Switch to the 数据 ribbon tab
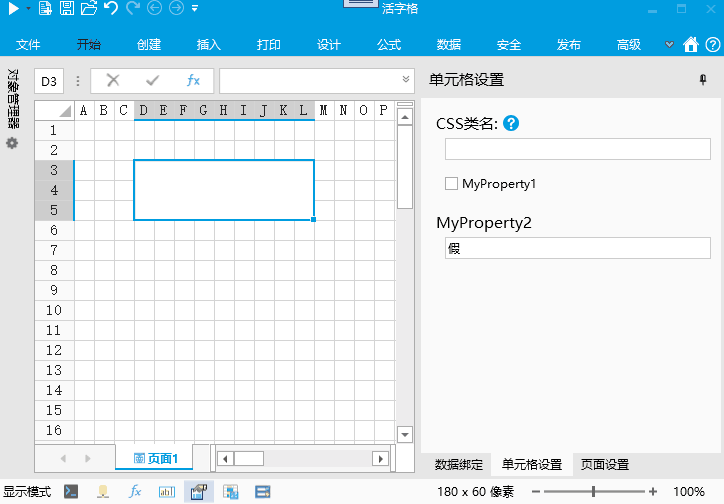This screenshot has height=504, width=724. (x=449, y=45)
